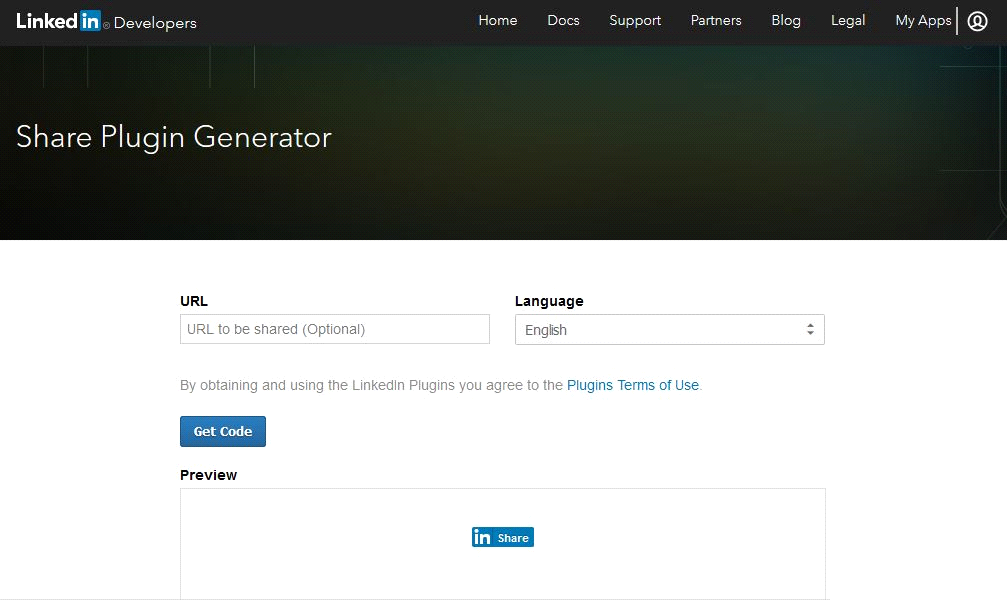Click the Language select up-down arrows
This screenshot has height=611, width=1007.
coord(810,330)
